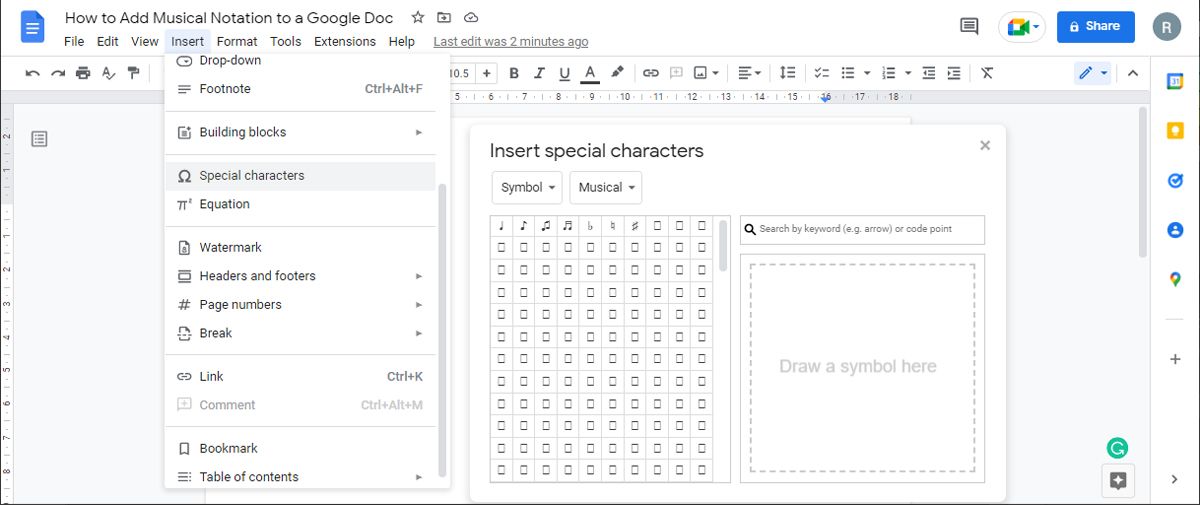This screenshot has width=1200, height=505.
Task: Toggle bold formatting
Action: click(514, 73)
